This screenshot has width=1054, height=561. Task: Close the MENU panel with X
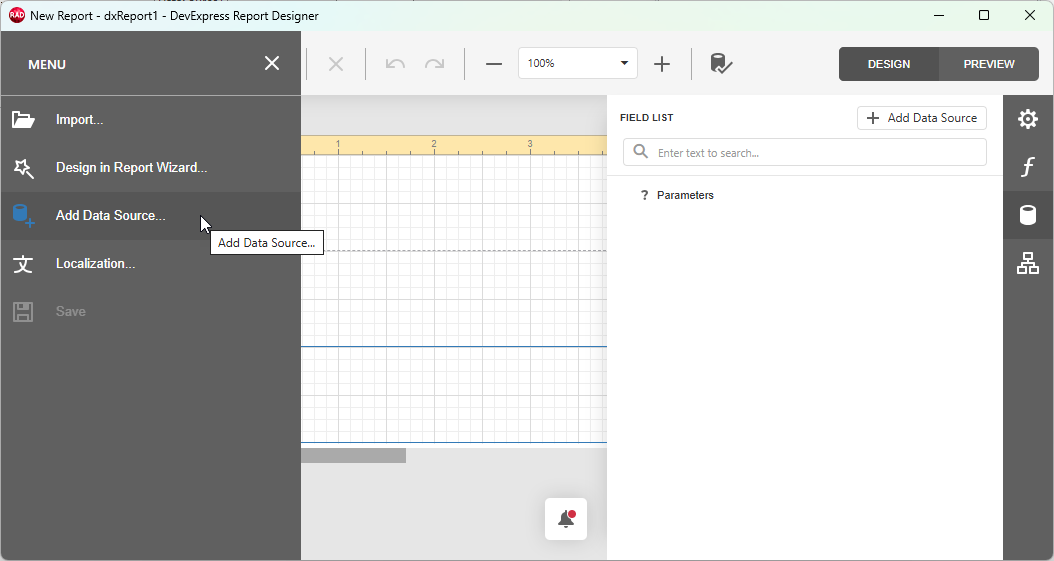click(272, 64)
